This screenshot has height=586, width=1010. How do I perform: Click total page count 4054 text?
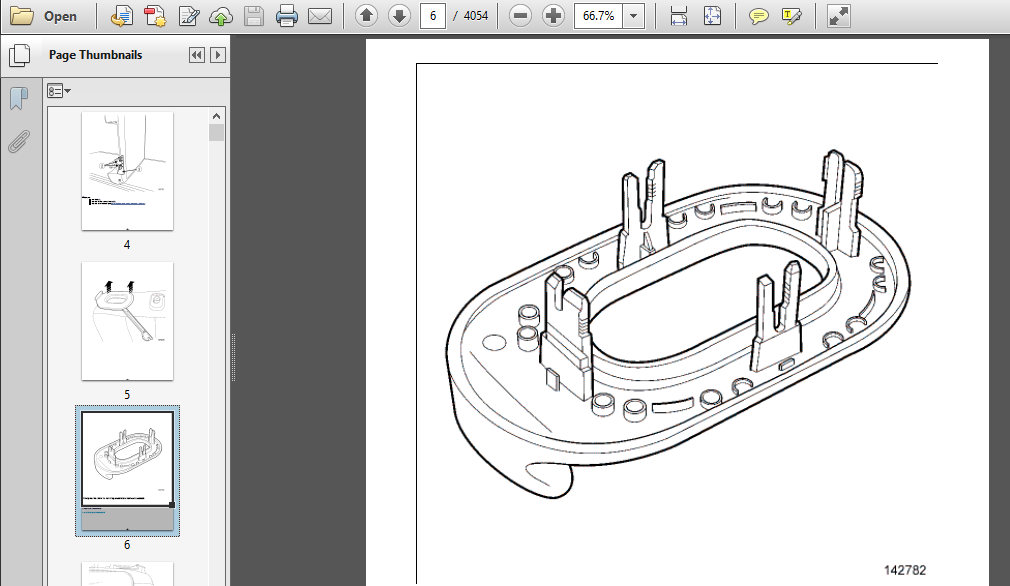point(476,15)
